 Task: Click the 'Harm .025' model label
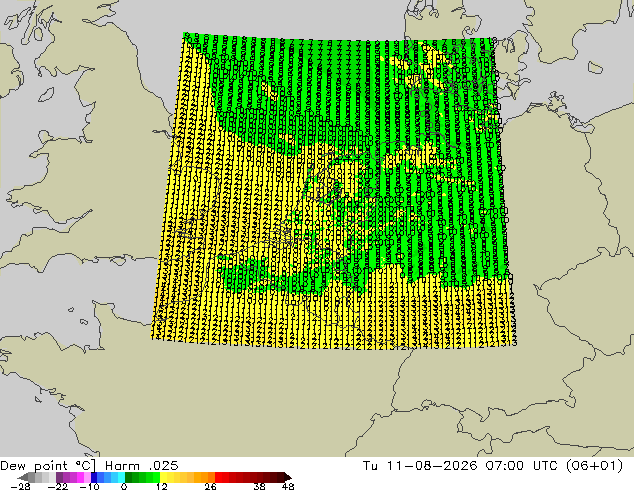click(x=142, y=466)
